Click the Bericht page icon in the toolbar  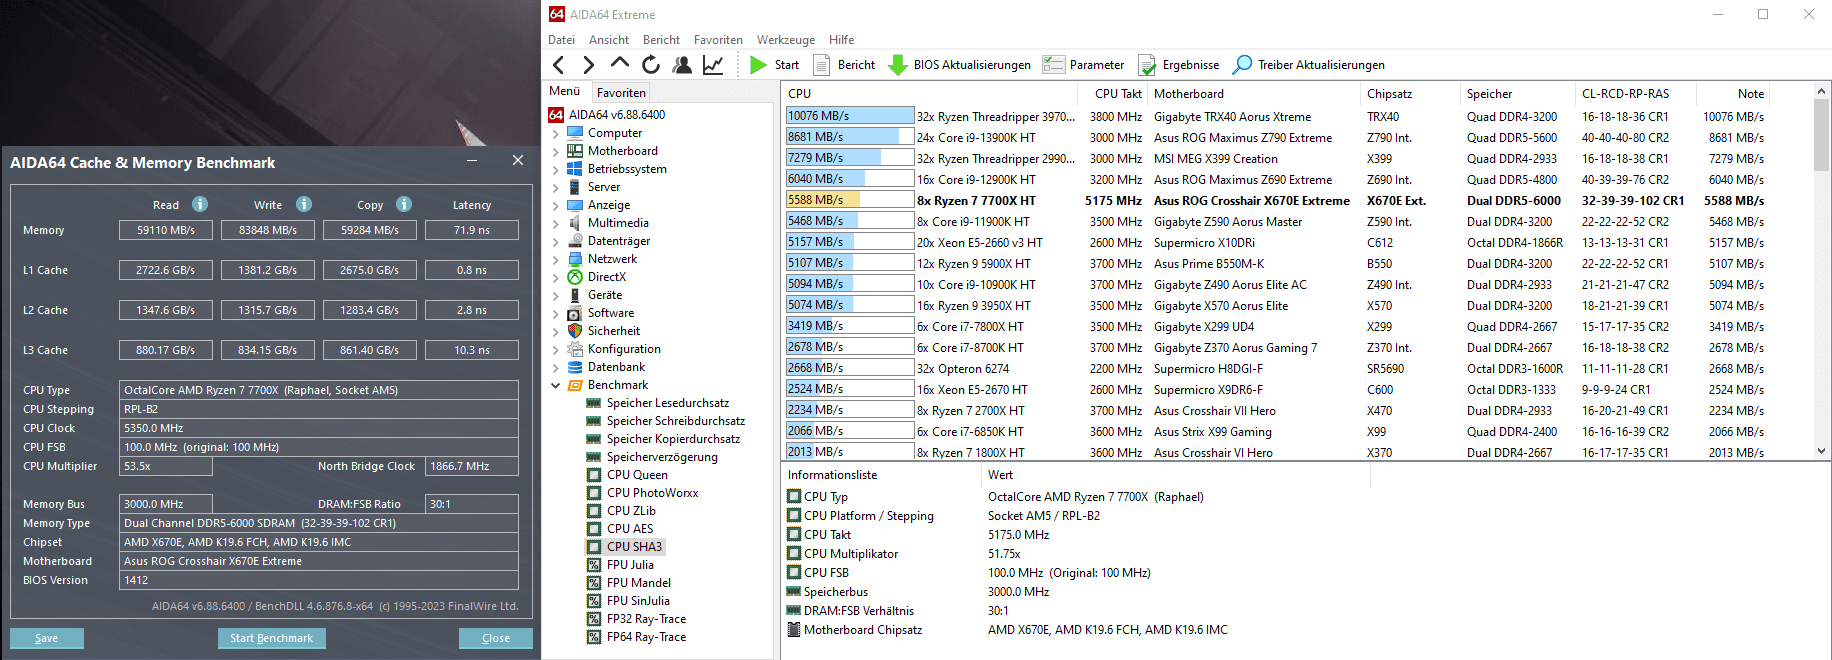(x=822, y=65)
